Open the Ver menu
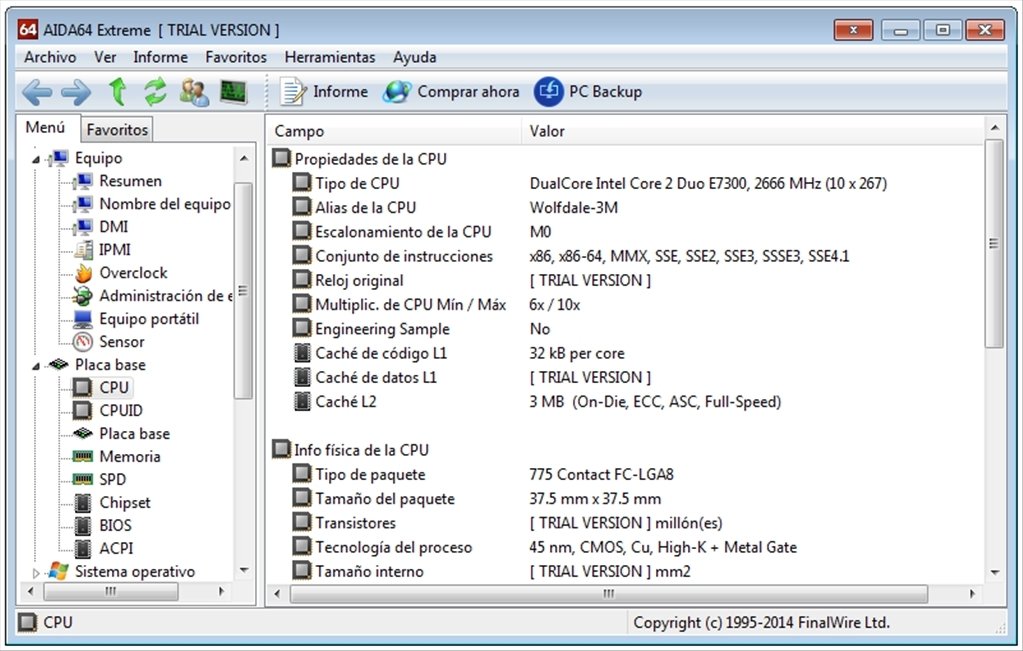 click(x=105, y=57)
